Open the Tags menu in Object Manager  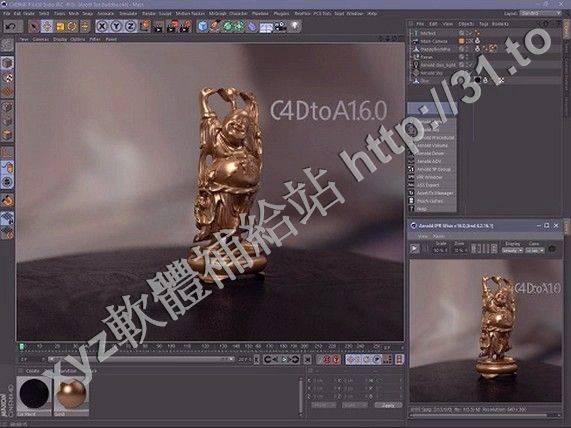(483, 24)
